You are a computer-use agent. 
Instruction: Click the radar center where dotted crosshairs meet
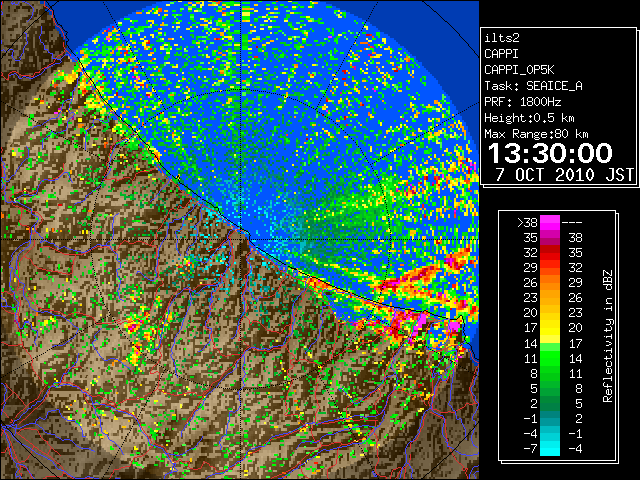click(x=241, y=239)
